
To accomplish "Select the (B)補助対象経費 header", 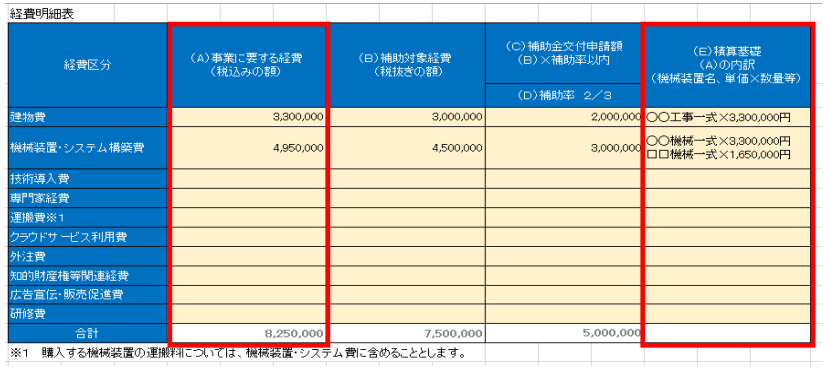I will 405,65.
